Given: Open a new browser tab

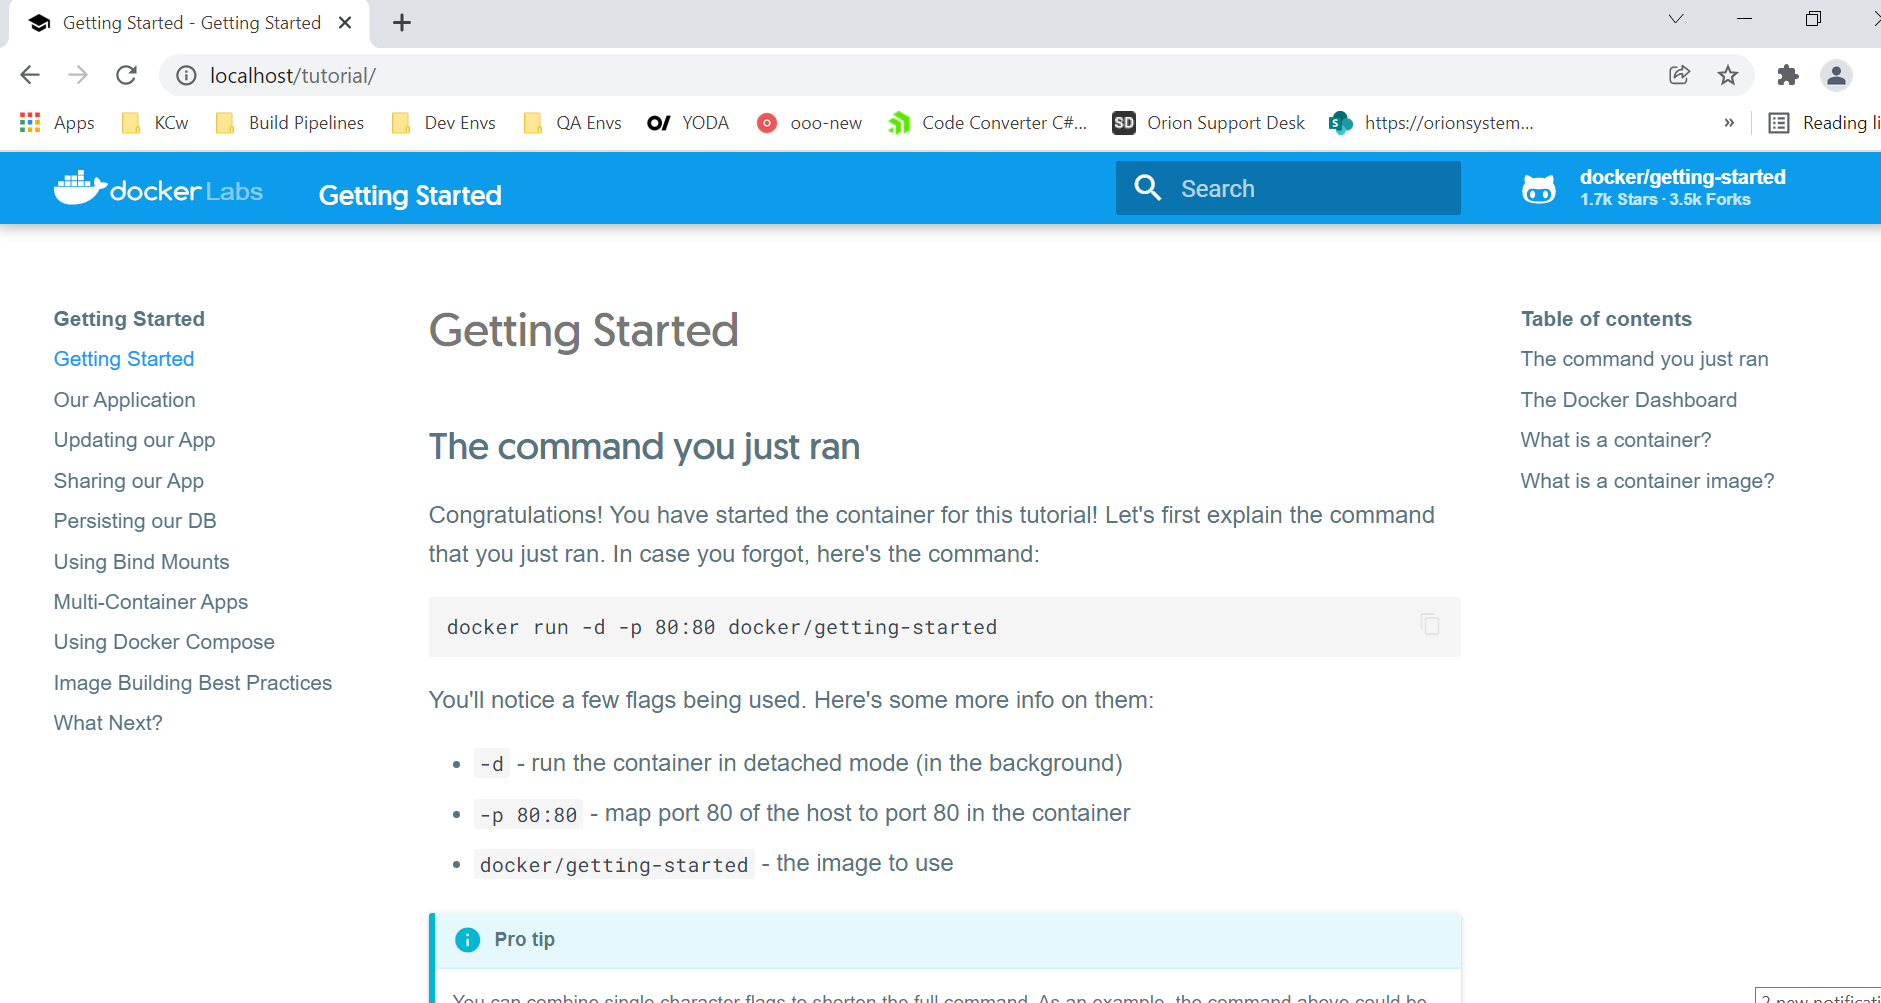Looking at the screenshot, I should click(x=402, y=23).
